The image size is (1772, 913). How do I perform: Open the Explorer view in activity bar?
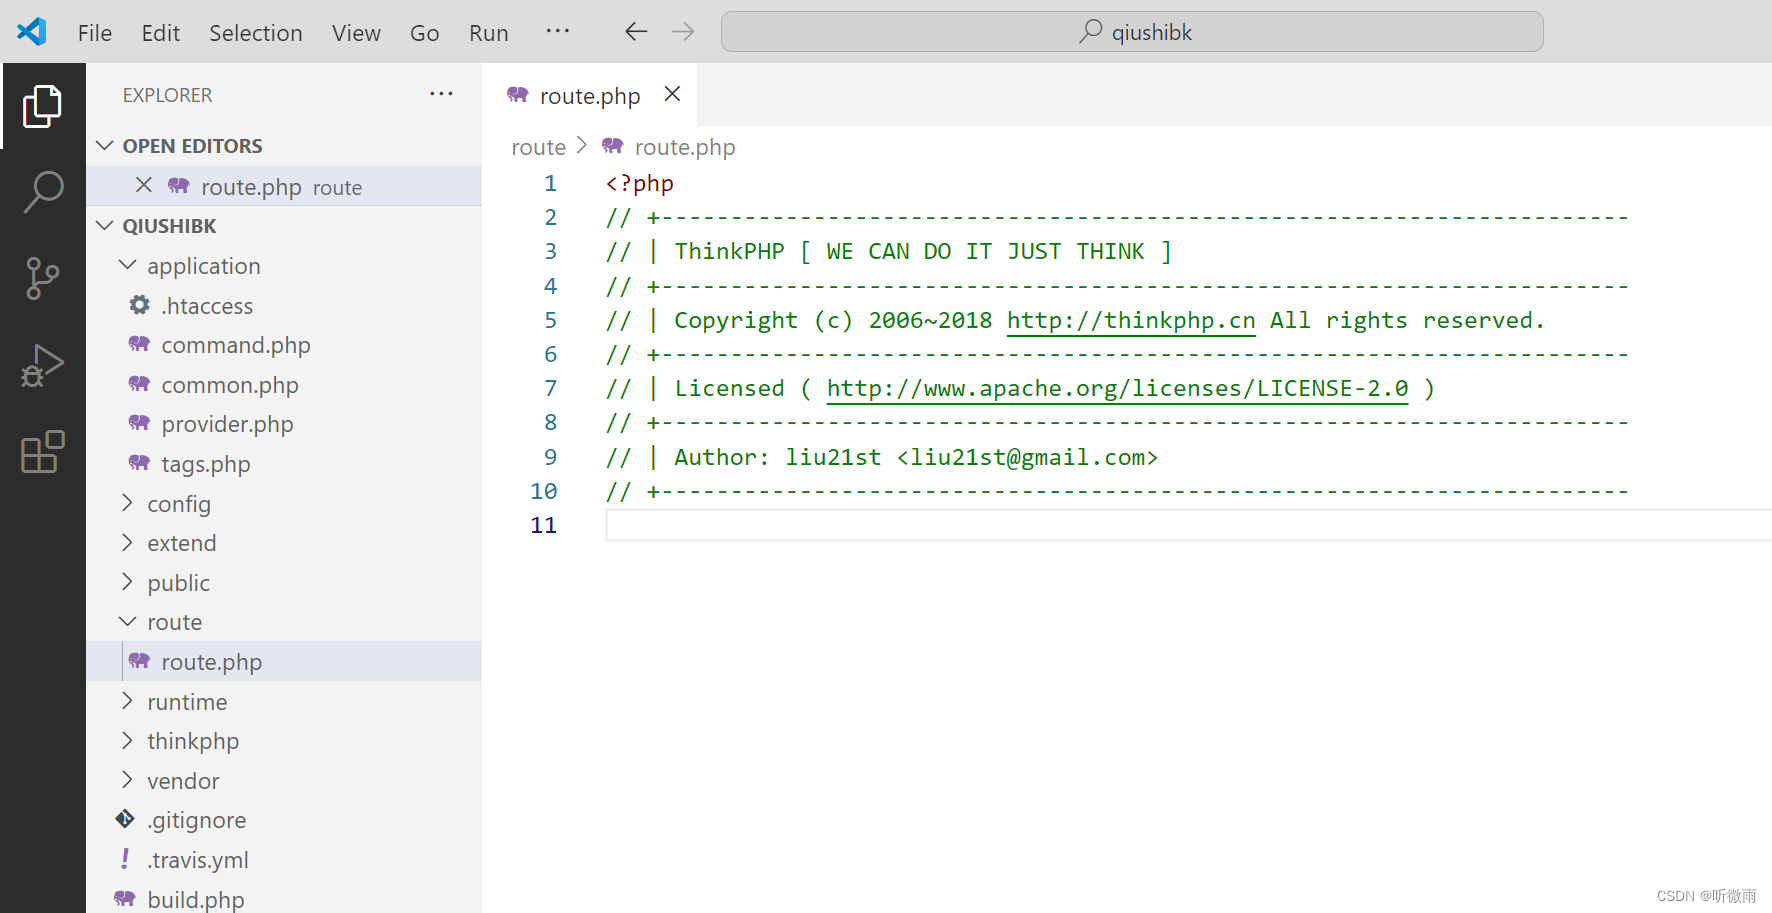(x=42, y=106)
